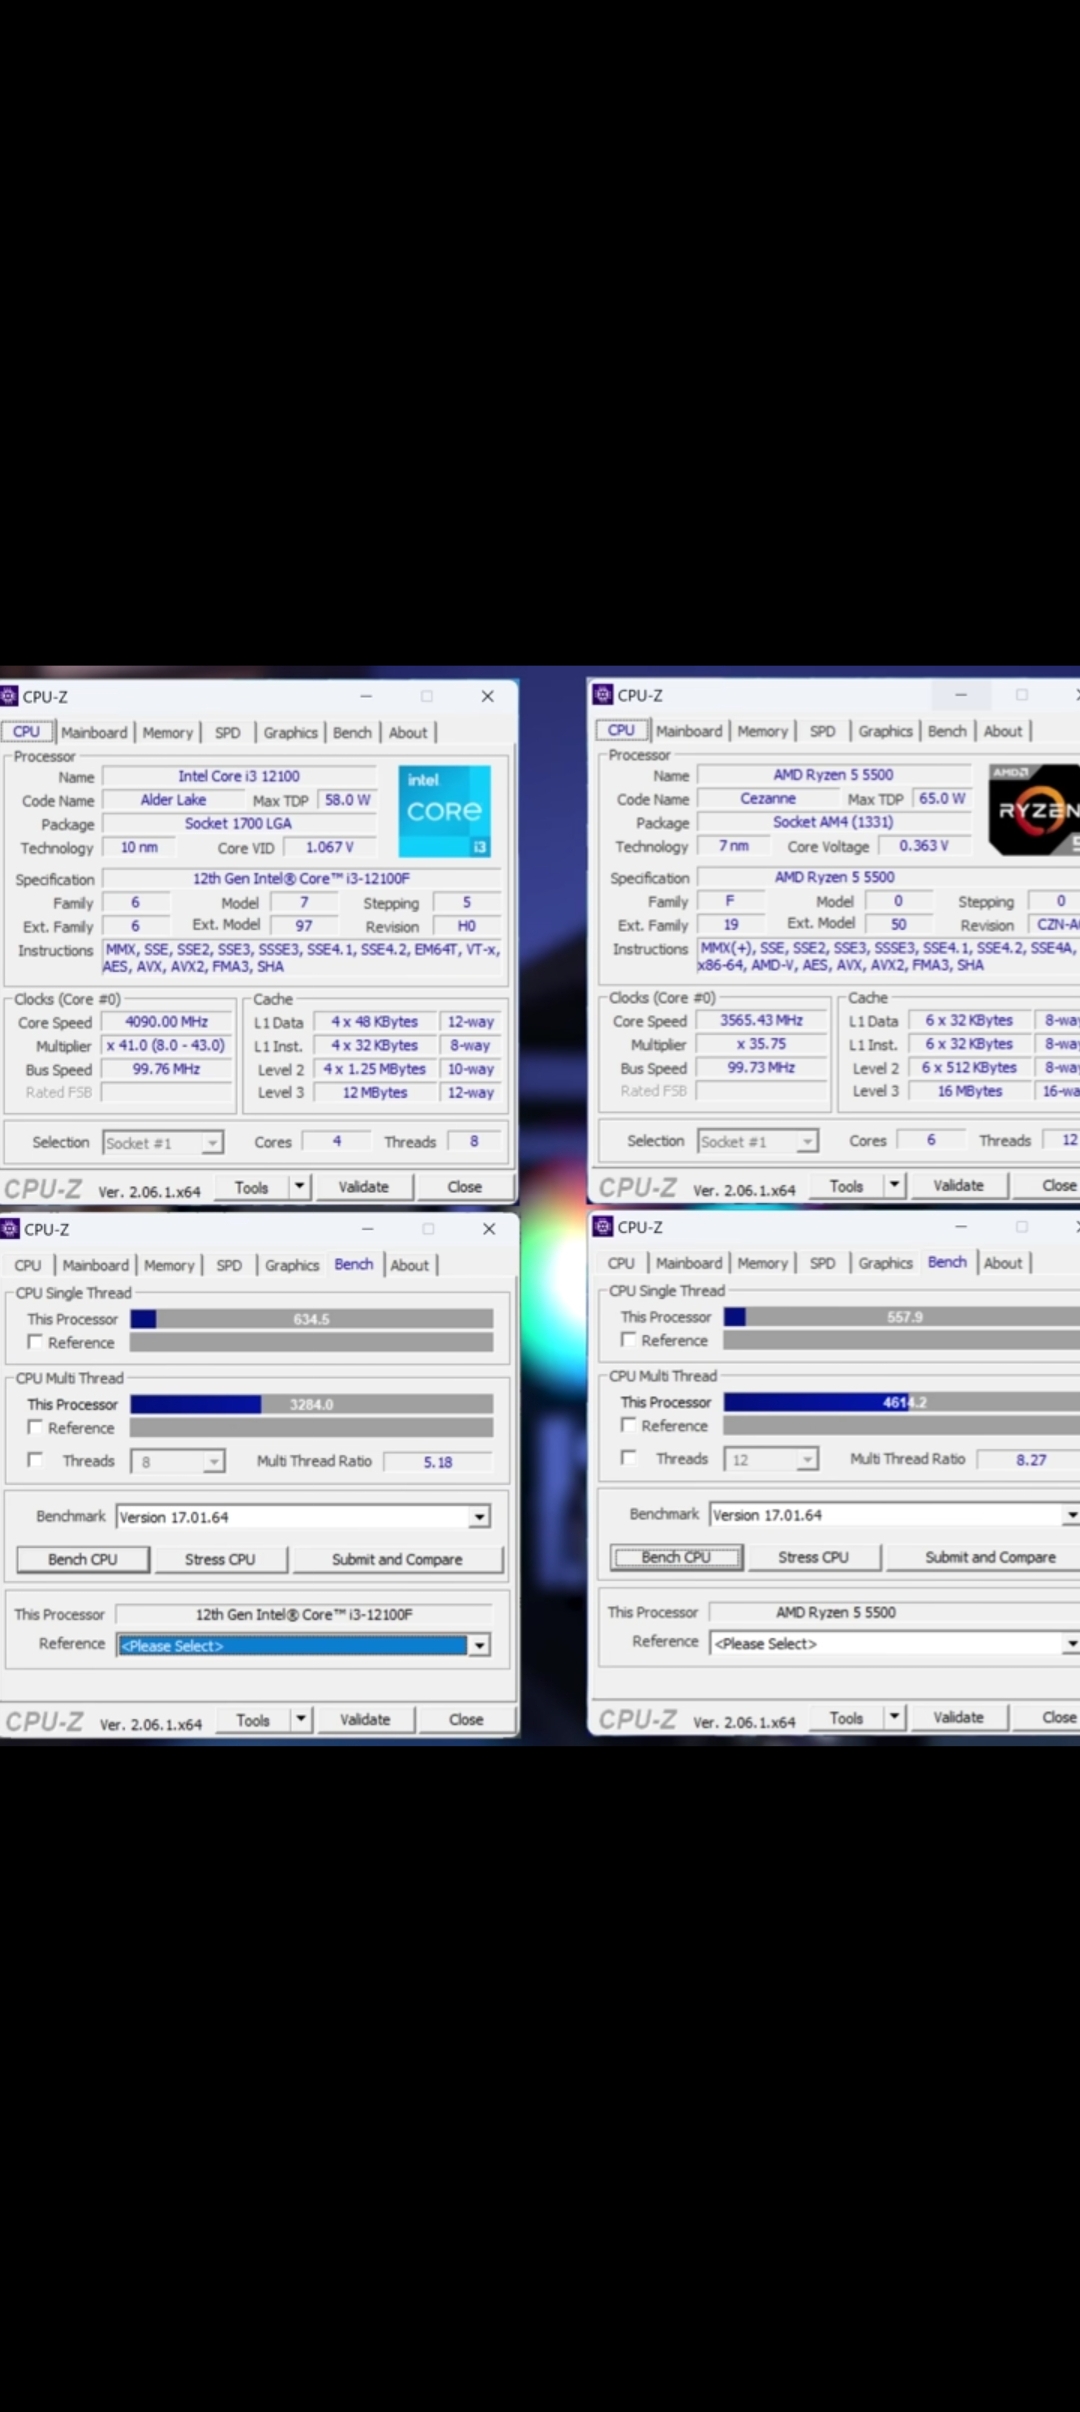Click the CPU-Z title icon in the Intel Bench window
This screenshot has height=2412, width=1080.
[x=10, y=1228]
